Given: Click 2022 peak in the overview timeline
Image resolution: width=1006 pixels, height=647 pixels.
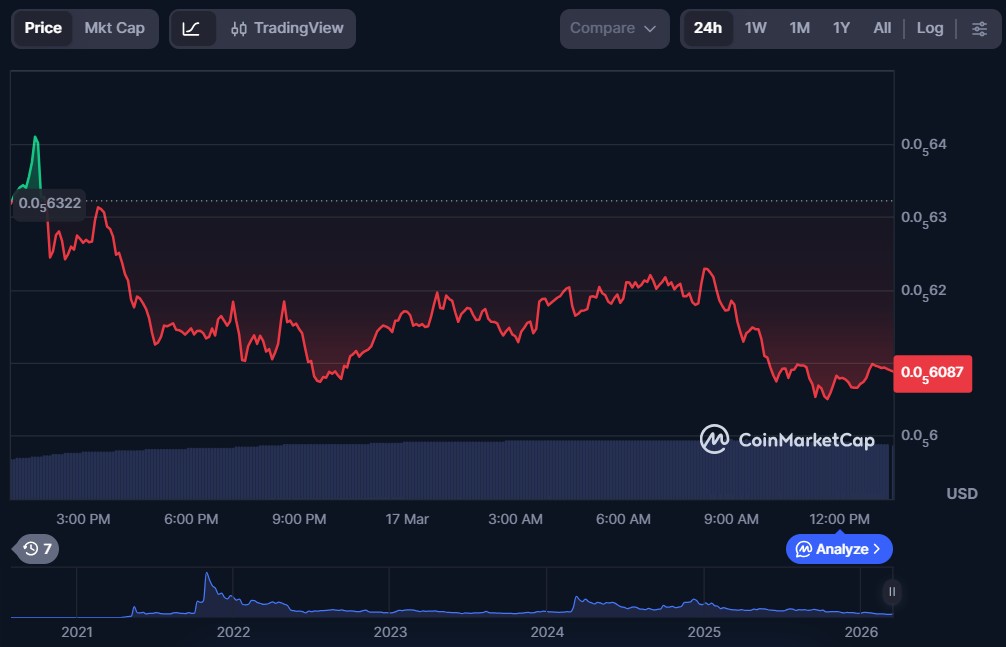Looking at the screenshot, I should tap(207, 577).
